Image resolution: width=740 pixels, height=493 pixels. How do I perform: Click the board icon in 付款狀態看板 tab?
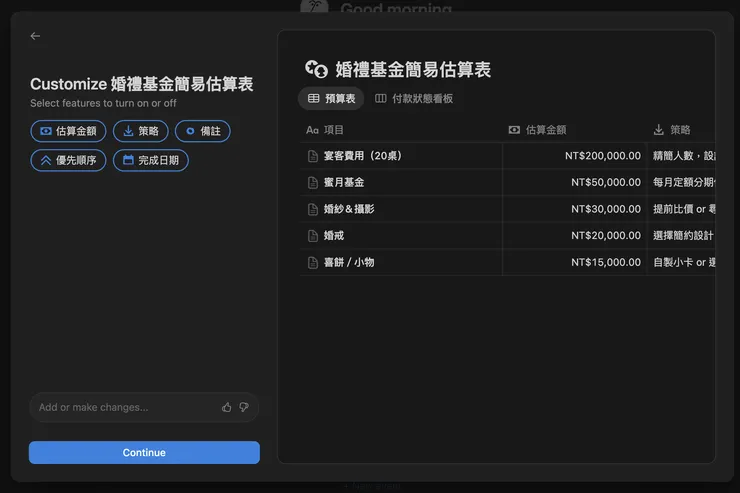point(380,99)
